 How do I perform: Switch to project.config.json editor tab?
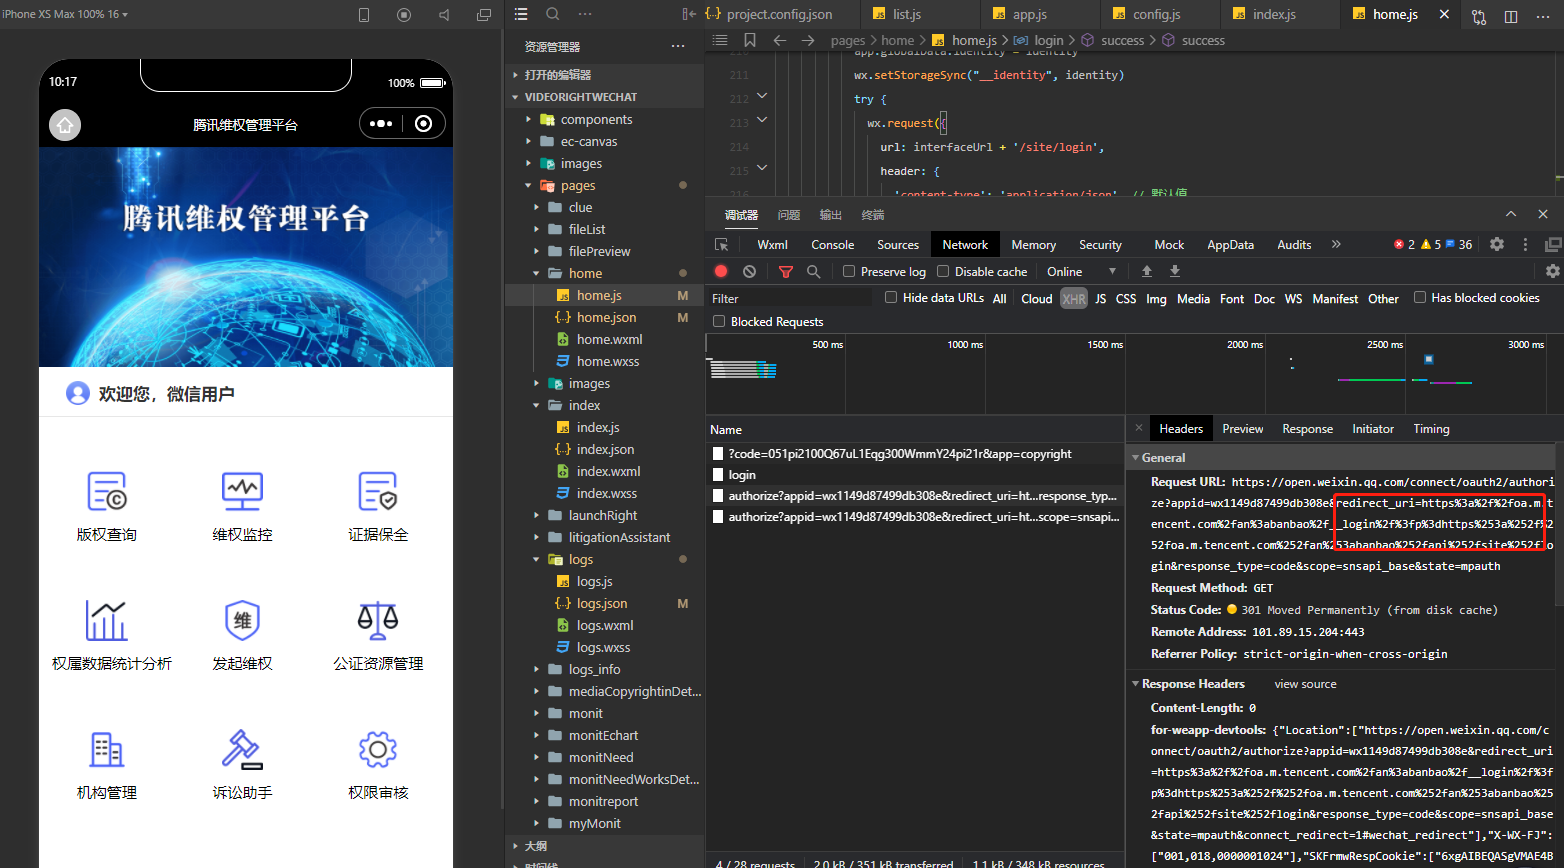point(779,14)
